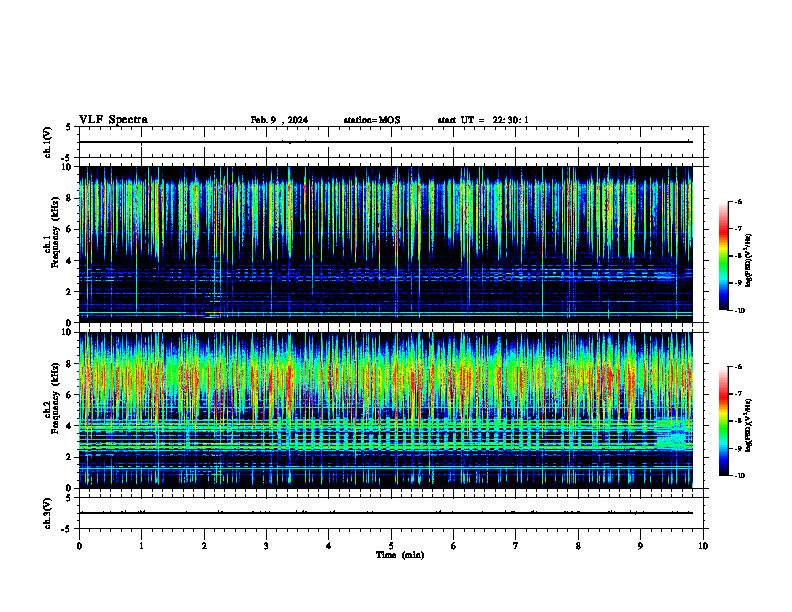Click "-8" on the ch.1 colorbar
This screenshot has width=792, height=612.
pos(738,256)
